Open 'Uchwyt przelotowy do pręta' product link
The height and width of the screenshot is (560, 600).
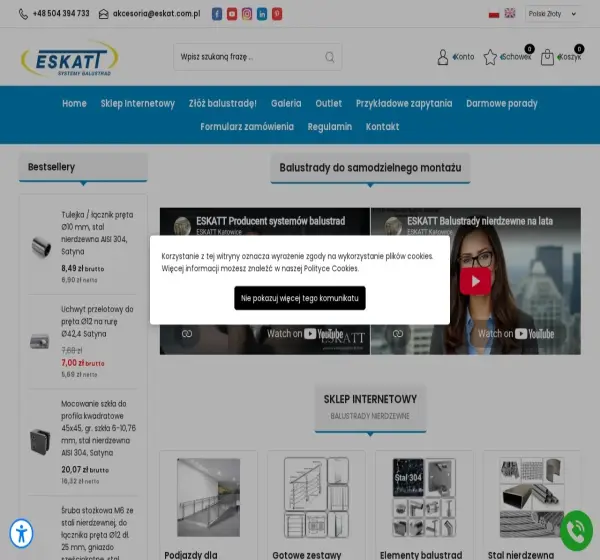[x=97, y=322]
